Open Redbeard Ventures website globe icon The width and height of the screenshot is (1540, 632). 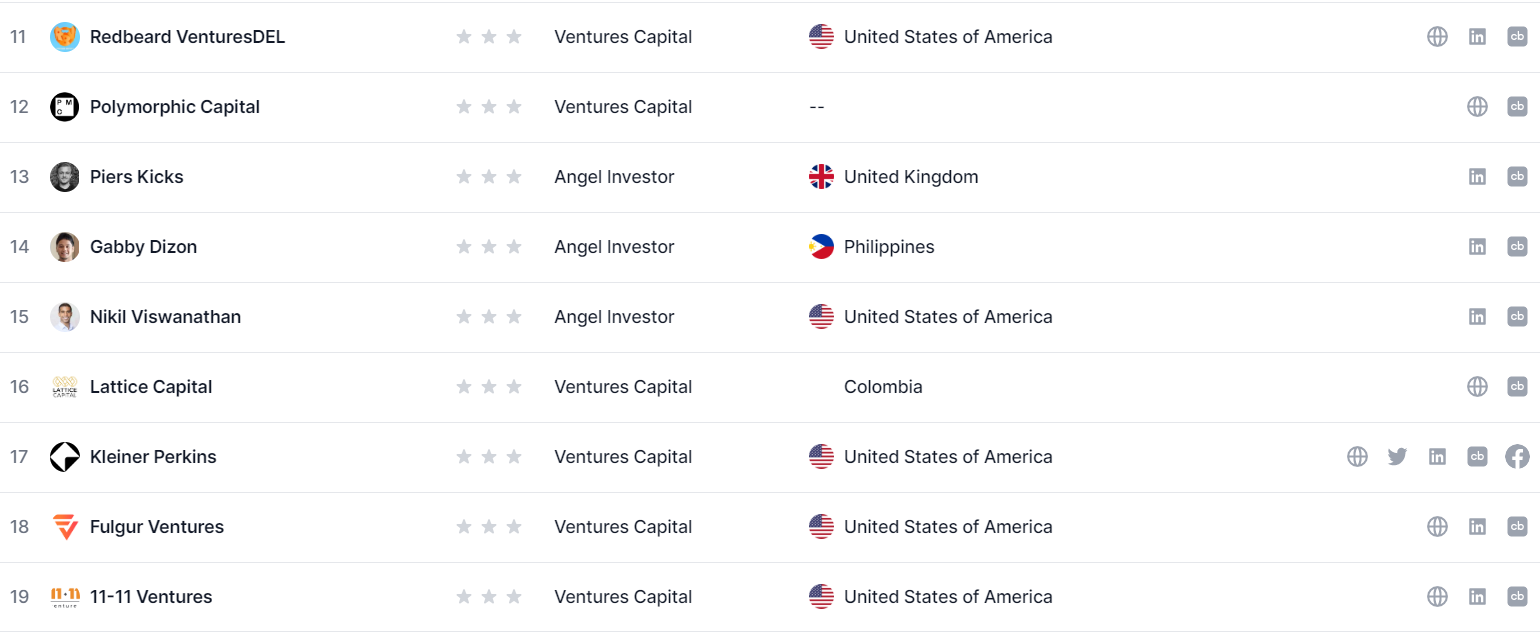[1437, 37]
